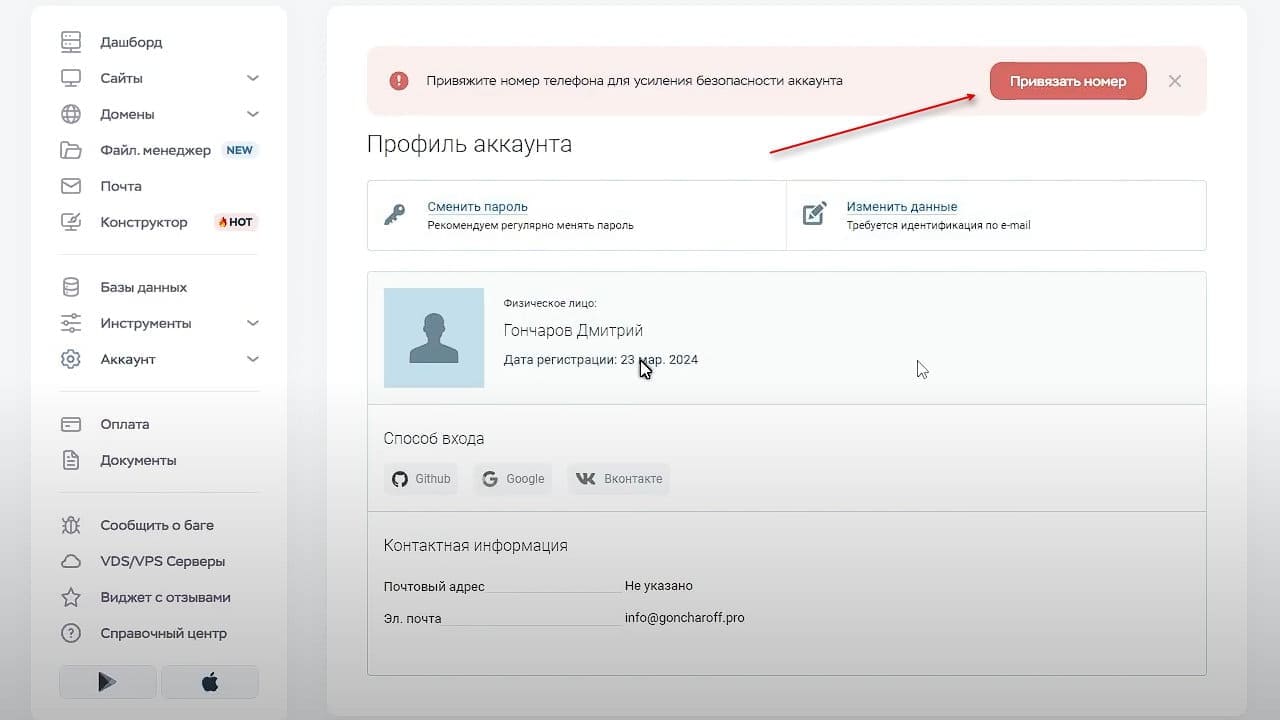Screen dimensions: 1280x720
Task: Open Справочный центр
Action: point(163,633)
